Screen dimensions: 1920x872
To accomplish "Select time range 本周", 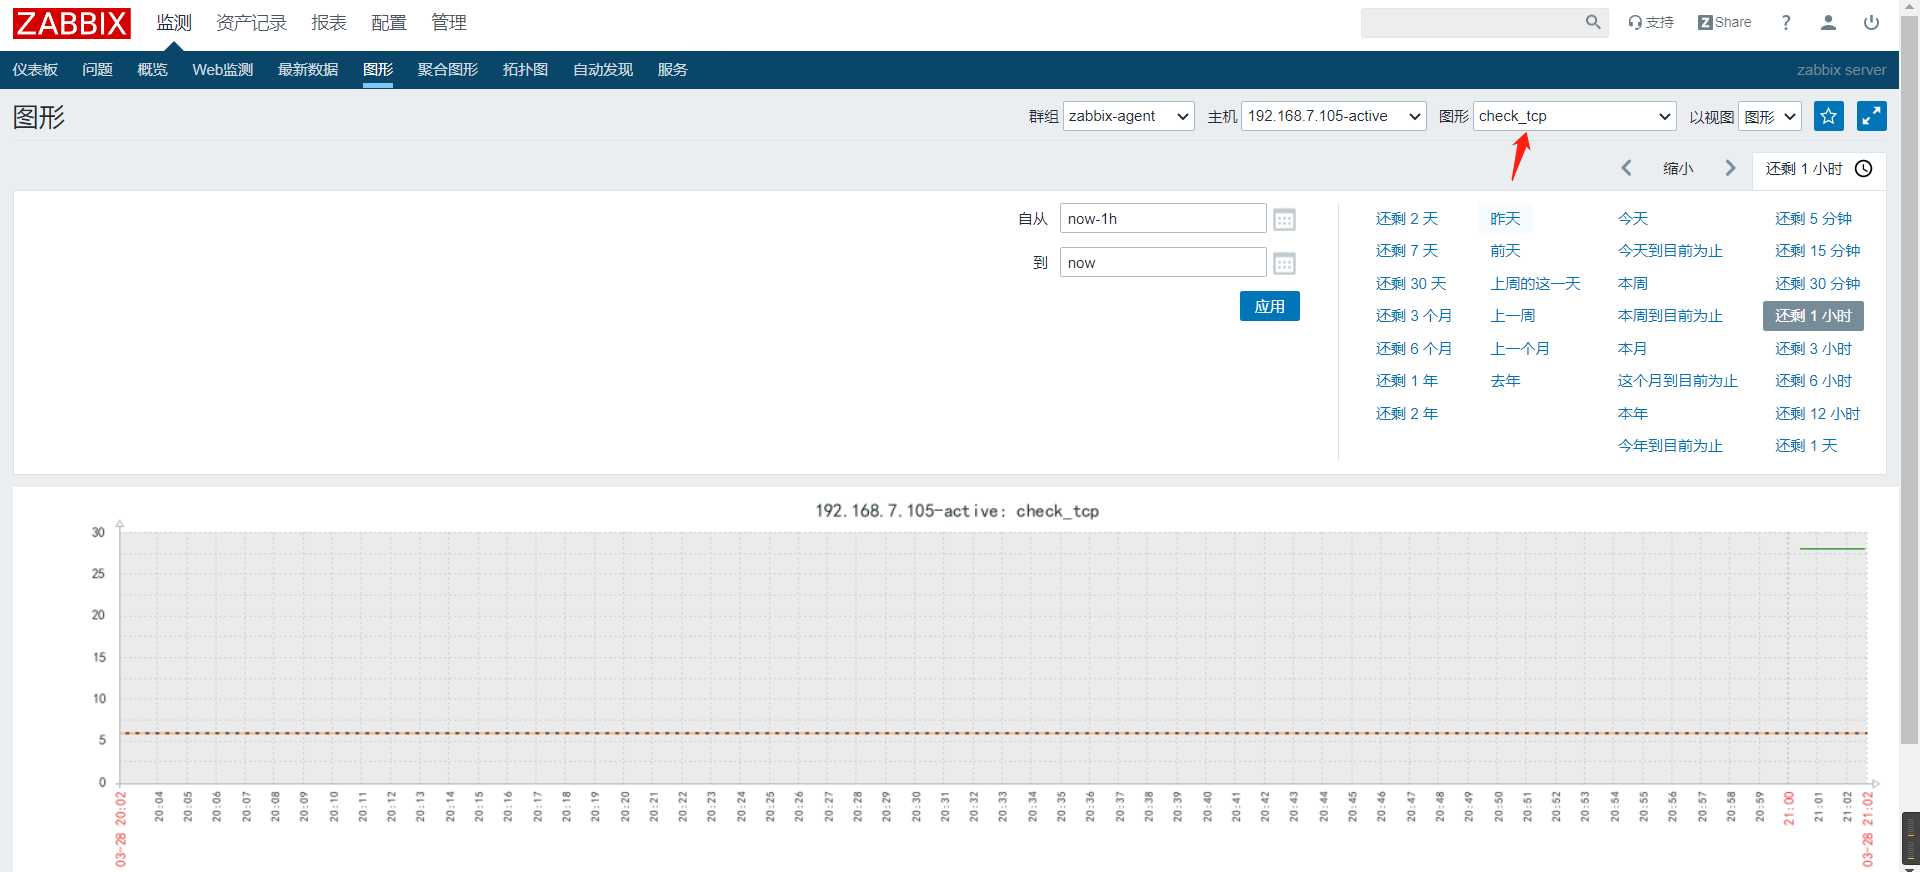I will click(x=1633, y=283).
